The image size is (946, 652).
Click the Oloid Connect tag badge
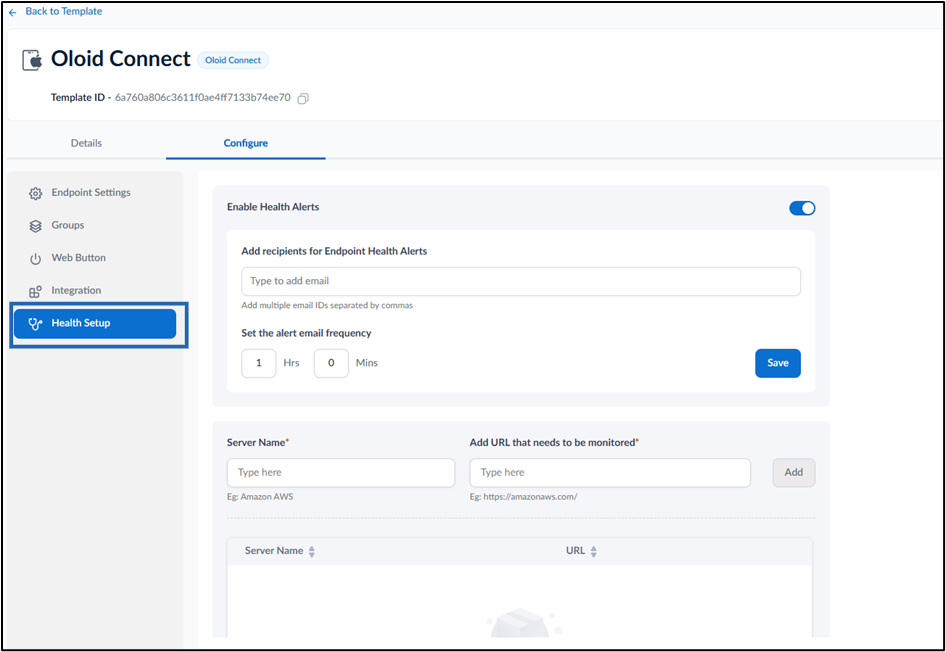(233, 60)
